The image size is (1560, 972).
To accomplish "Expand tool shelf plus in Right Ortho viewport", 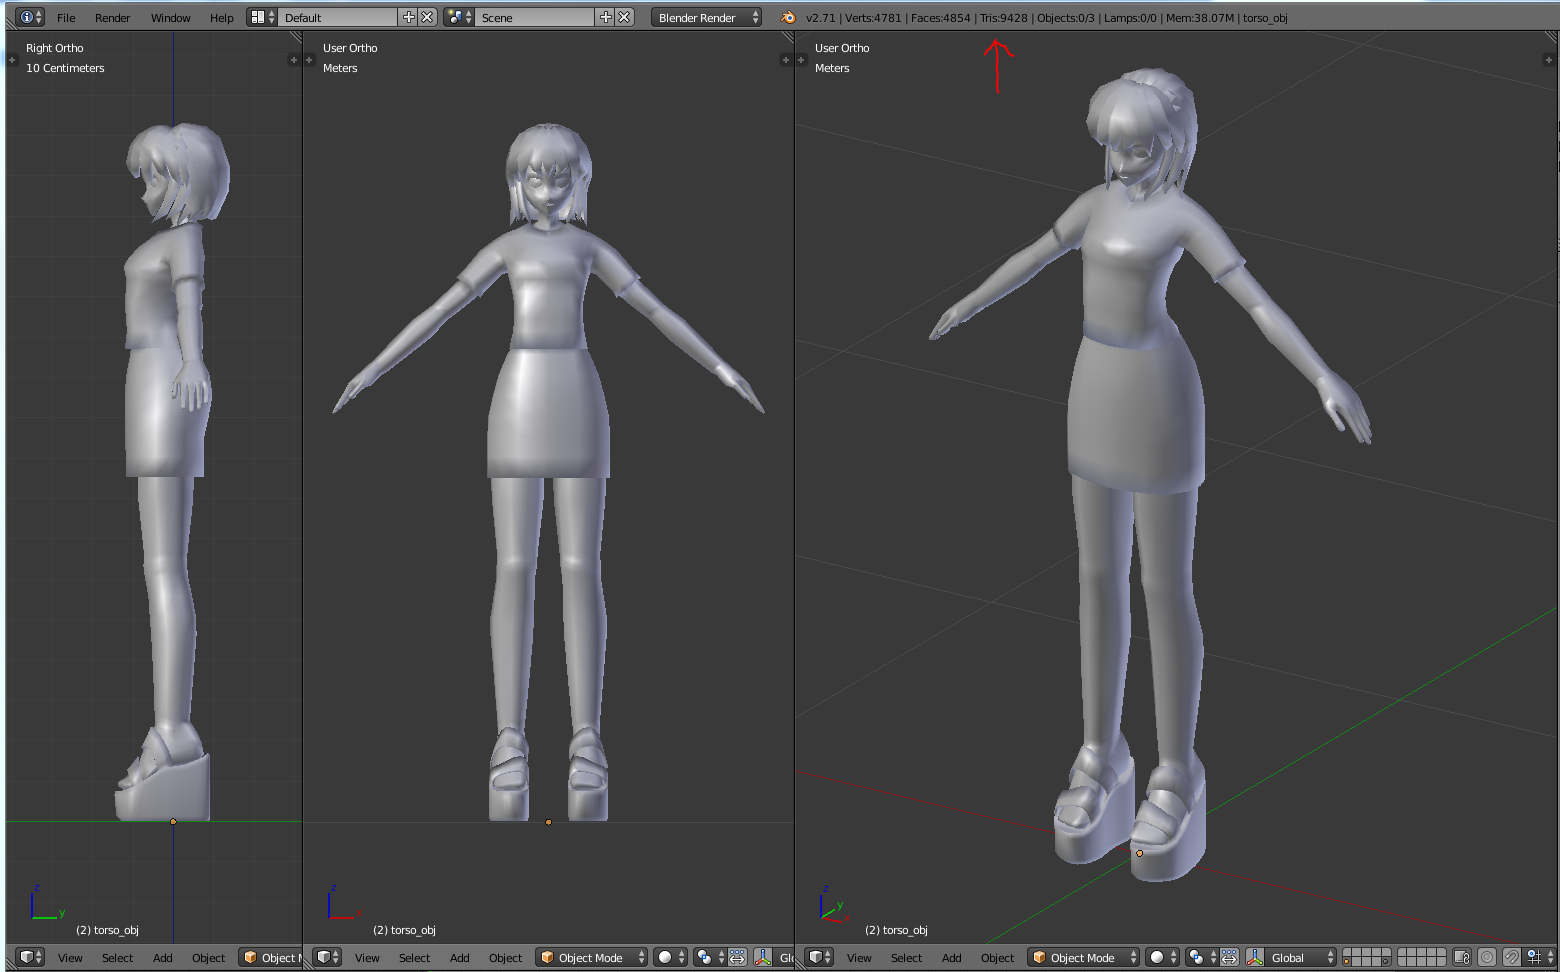I will pyautogui.click(x=12, y=60).
